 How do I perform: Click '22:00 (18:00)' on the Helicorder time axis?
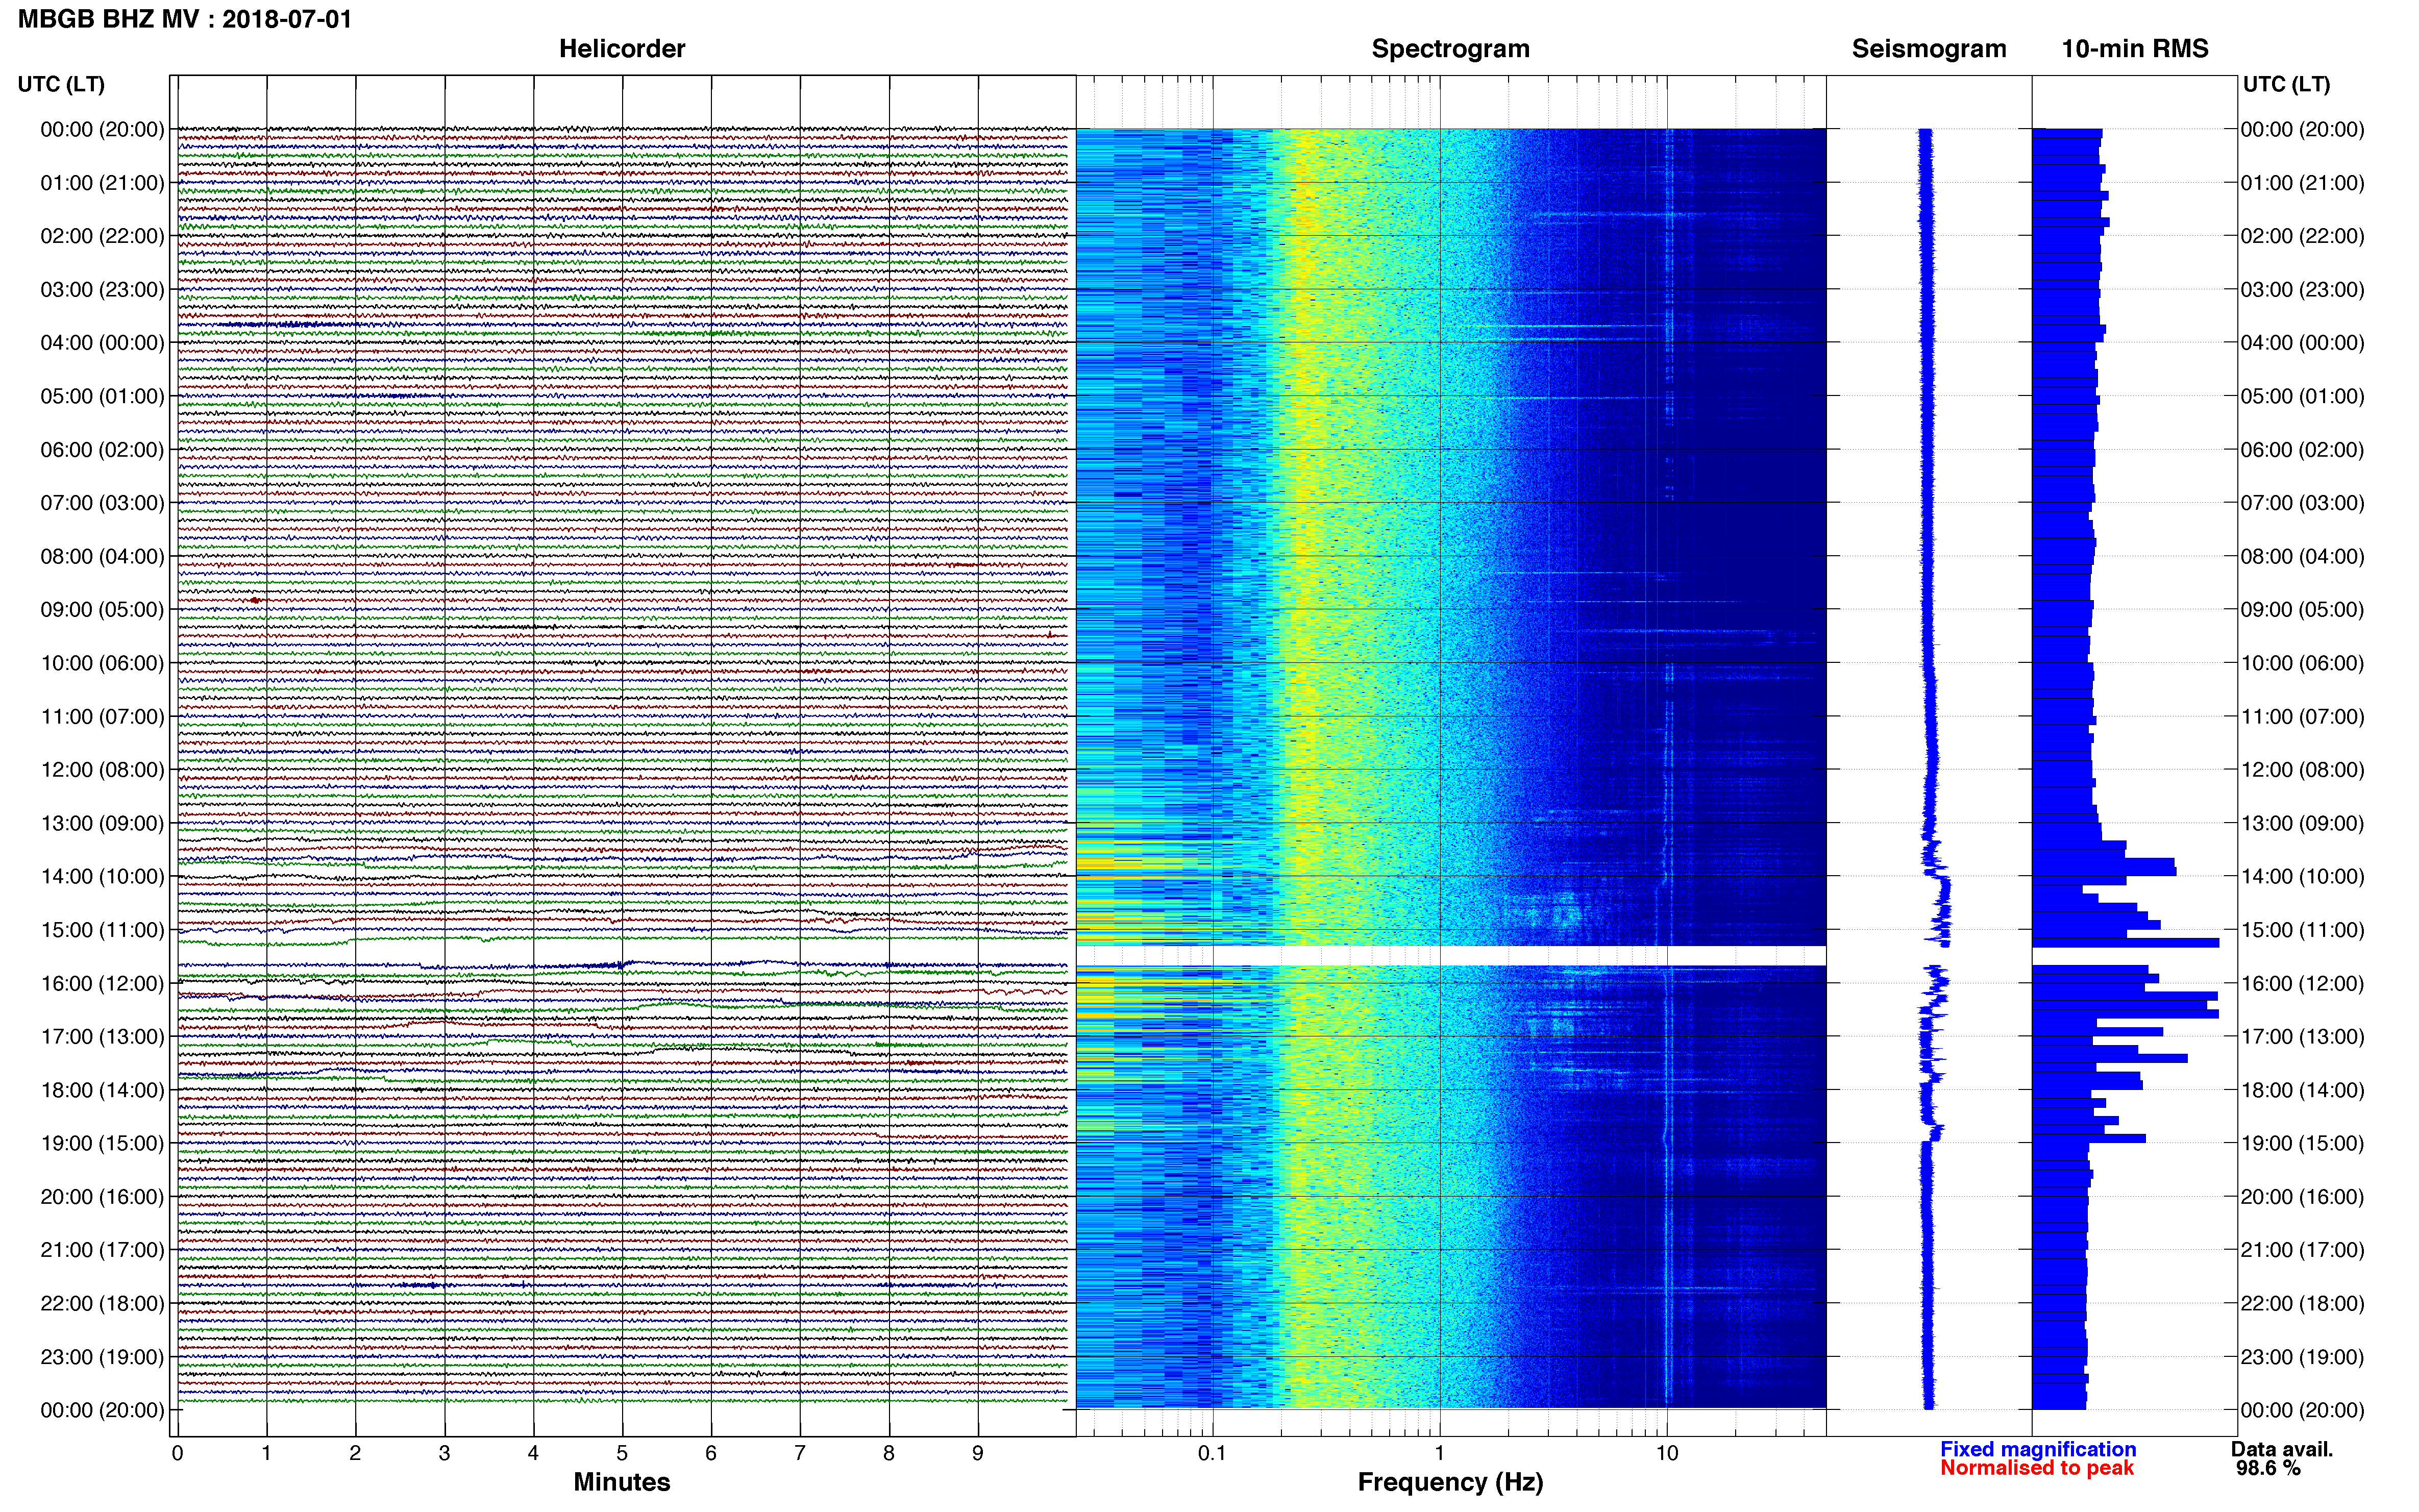[x=102, y=1304]
